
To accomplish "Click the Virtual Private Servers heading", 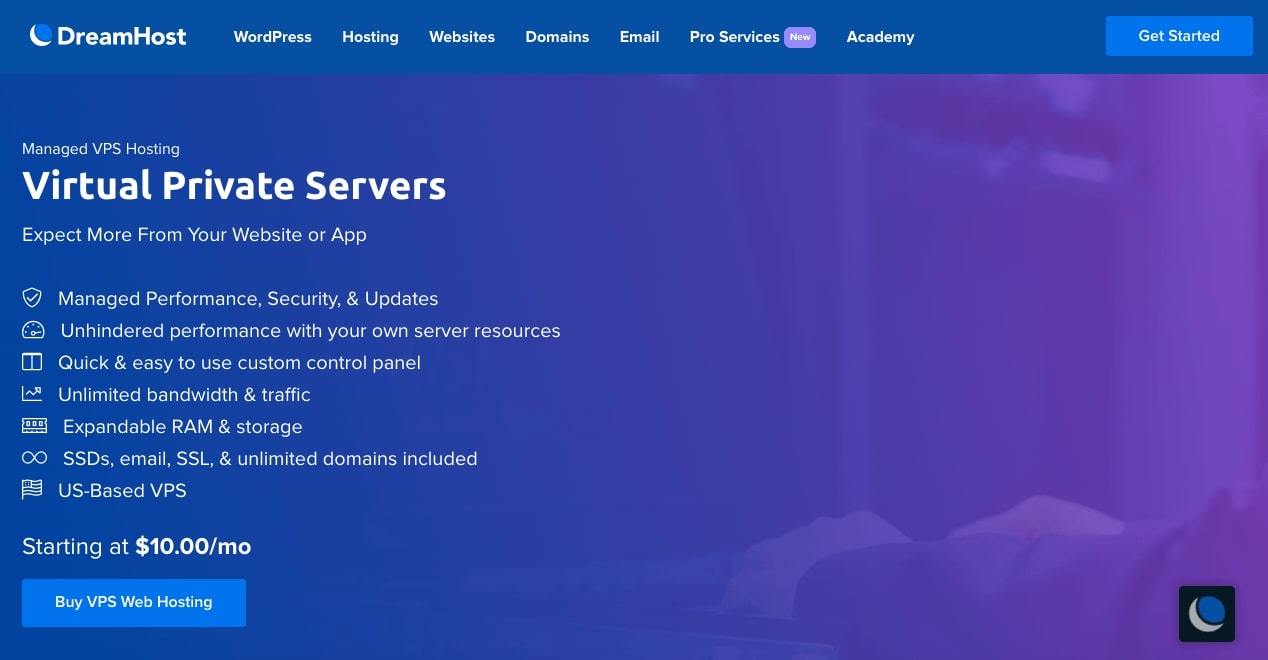I will click(234, 186).
